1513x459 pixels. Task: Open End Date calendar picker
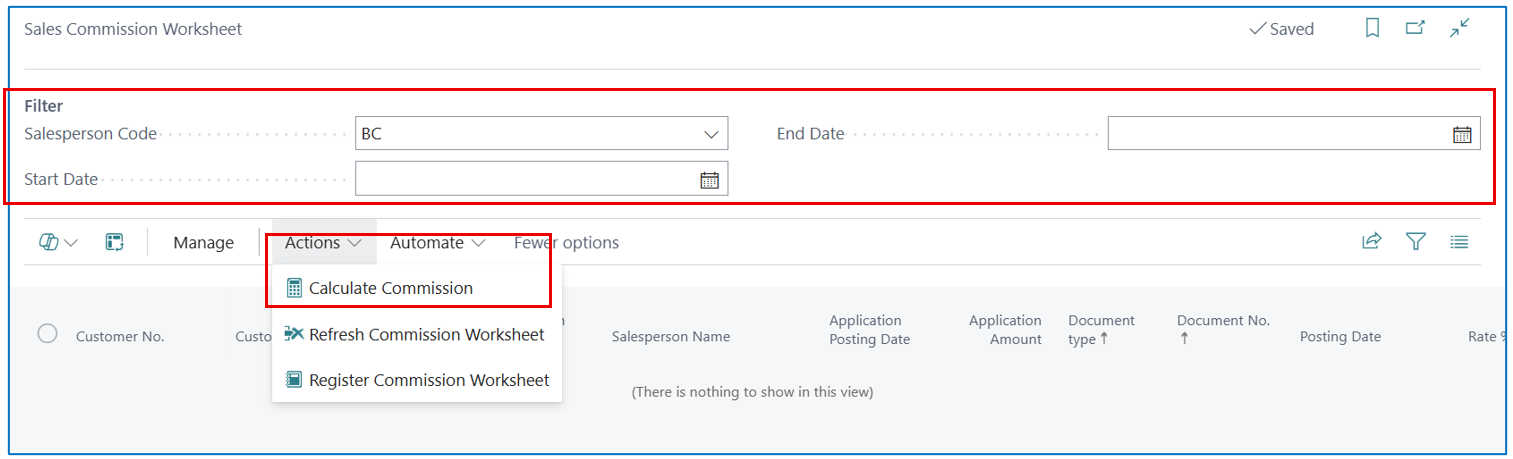pyautogui.click(x=1462, y=134)
